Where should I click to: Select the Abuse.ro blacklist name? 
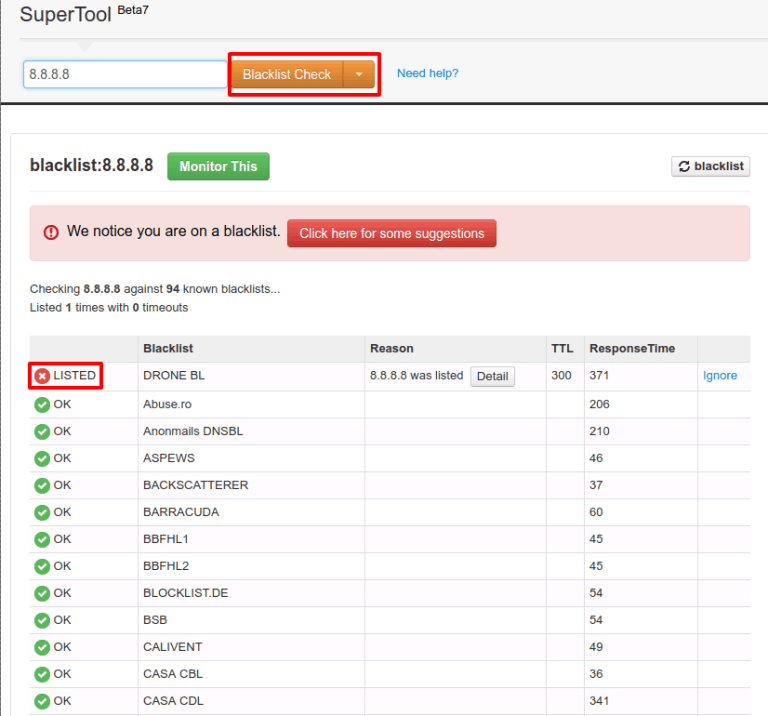pos(167,405)
